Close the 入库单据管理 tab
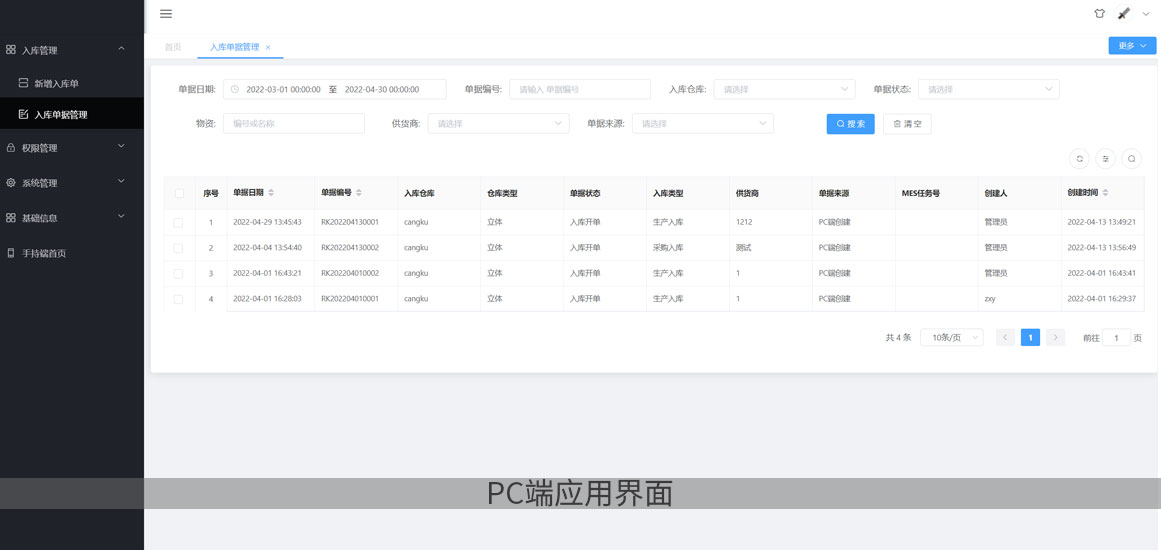The image size is (1161, 550). (x=268, y=48)
